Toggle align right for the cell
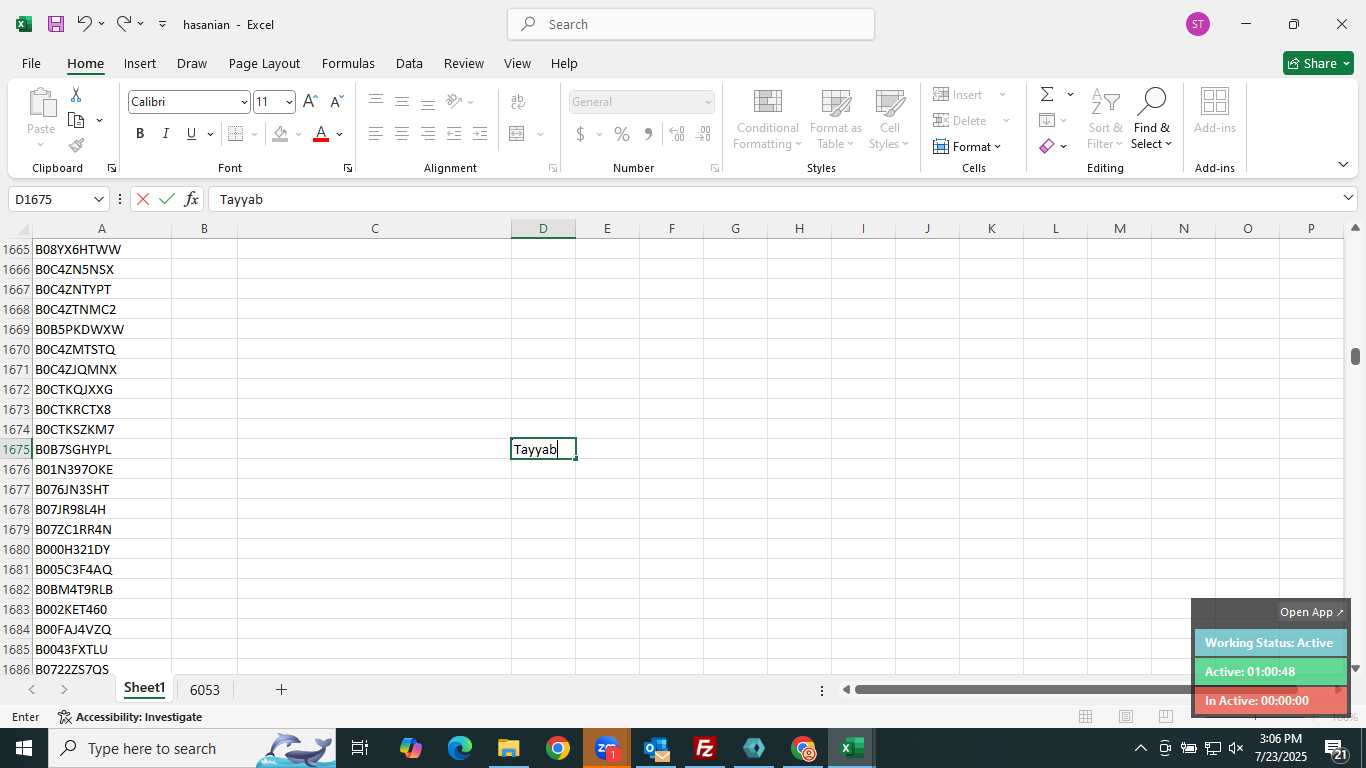 tap(428, 134)
